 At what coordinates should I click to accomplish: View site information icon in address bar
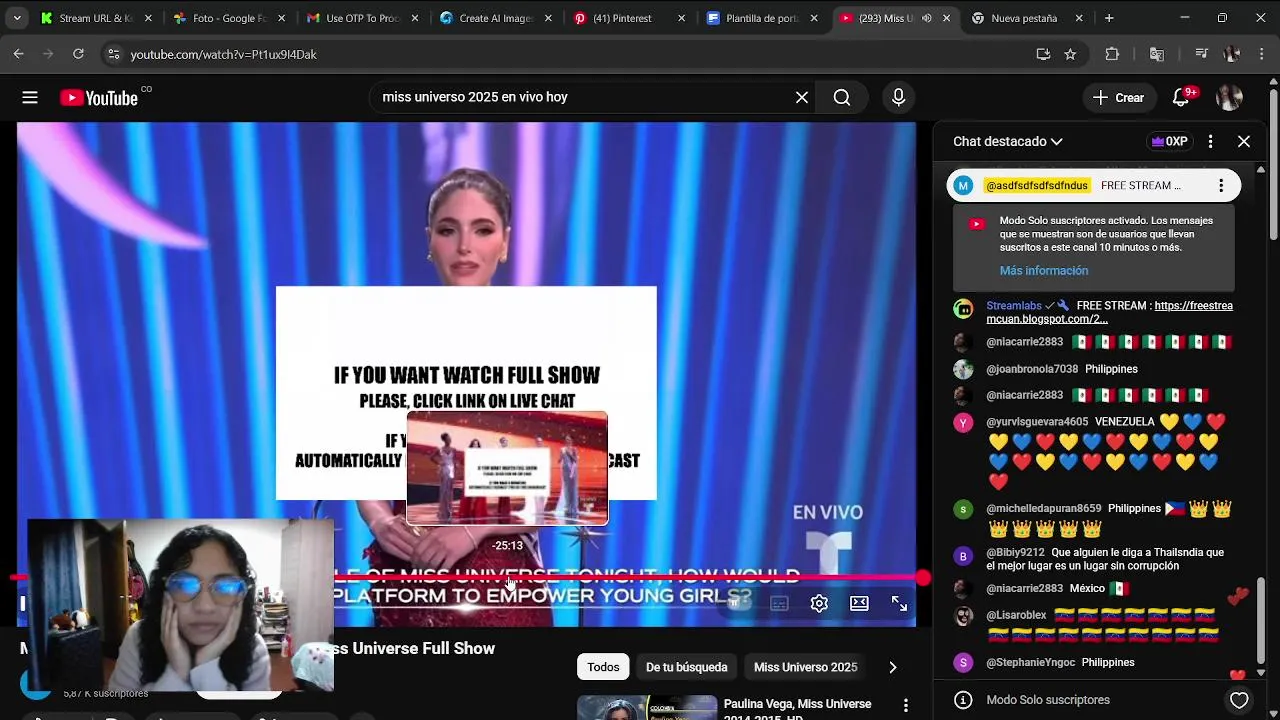113,54
